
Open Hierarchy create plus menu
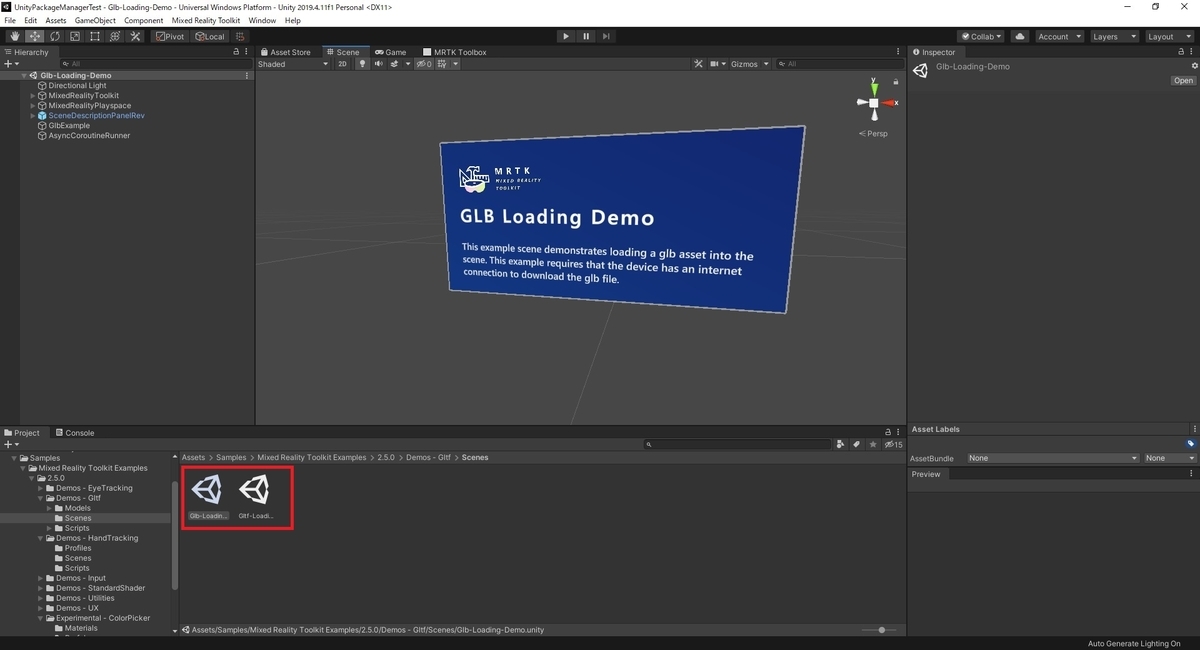(11, 64)
